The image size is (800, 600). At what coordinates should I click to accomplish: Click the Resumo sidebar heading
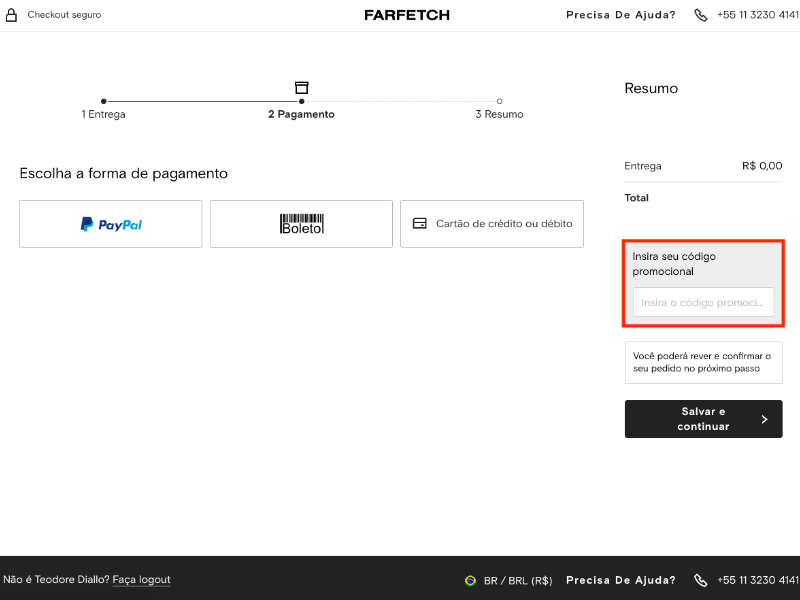651,88
